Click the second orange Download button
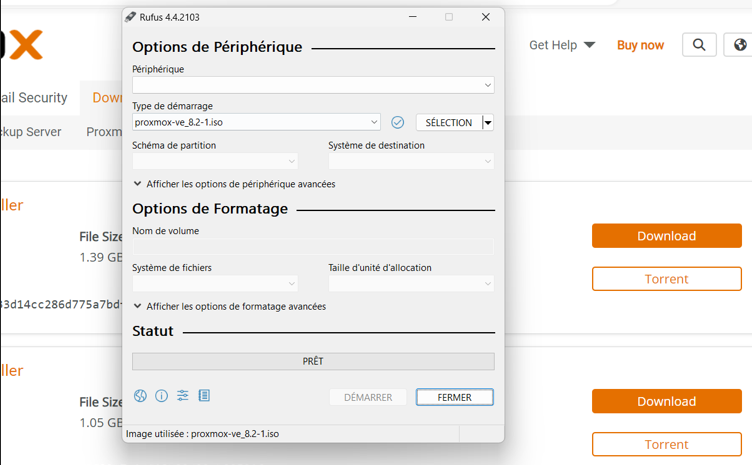This screenshot has width=752, height=465. click(x=667, y=401)
